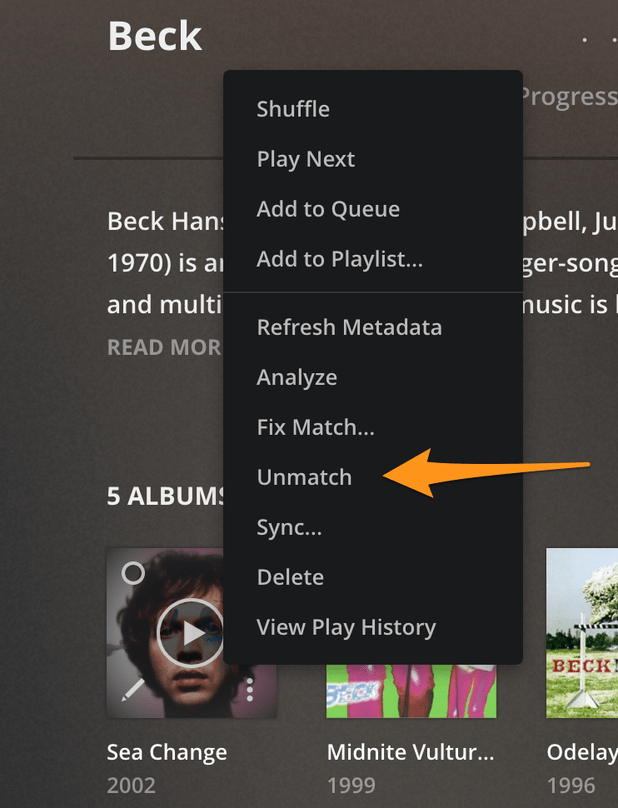Open the Midnite Vultures album title
Screen dimensions: 618x808
pos(411,752)
